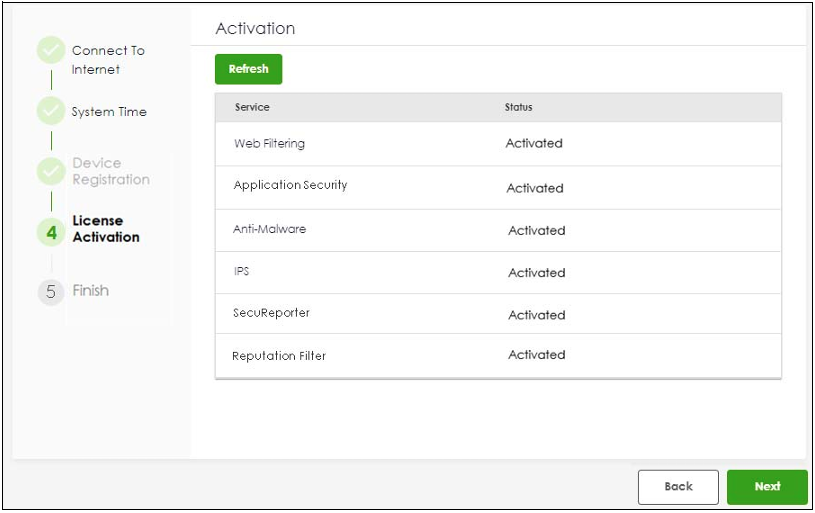Select the License Activation step label
The height and width of the screenshot is (513, 815).
[x=106, y=229]
